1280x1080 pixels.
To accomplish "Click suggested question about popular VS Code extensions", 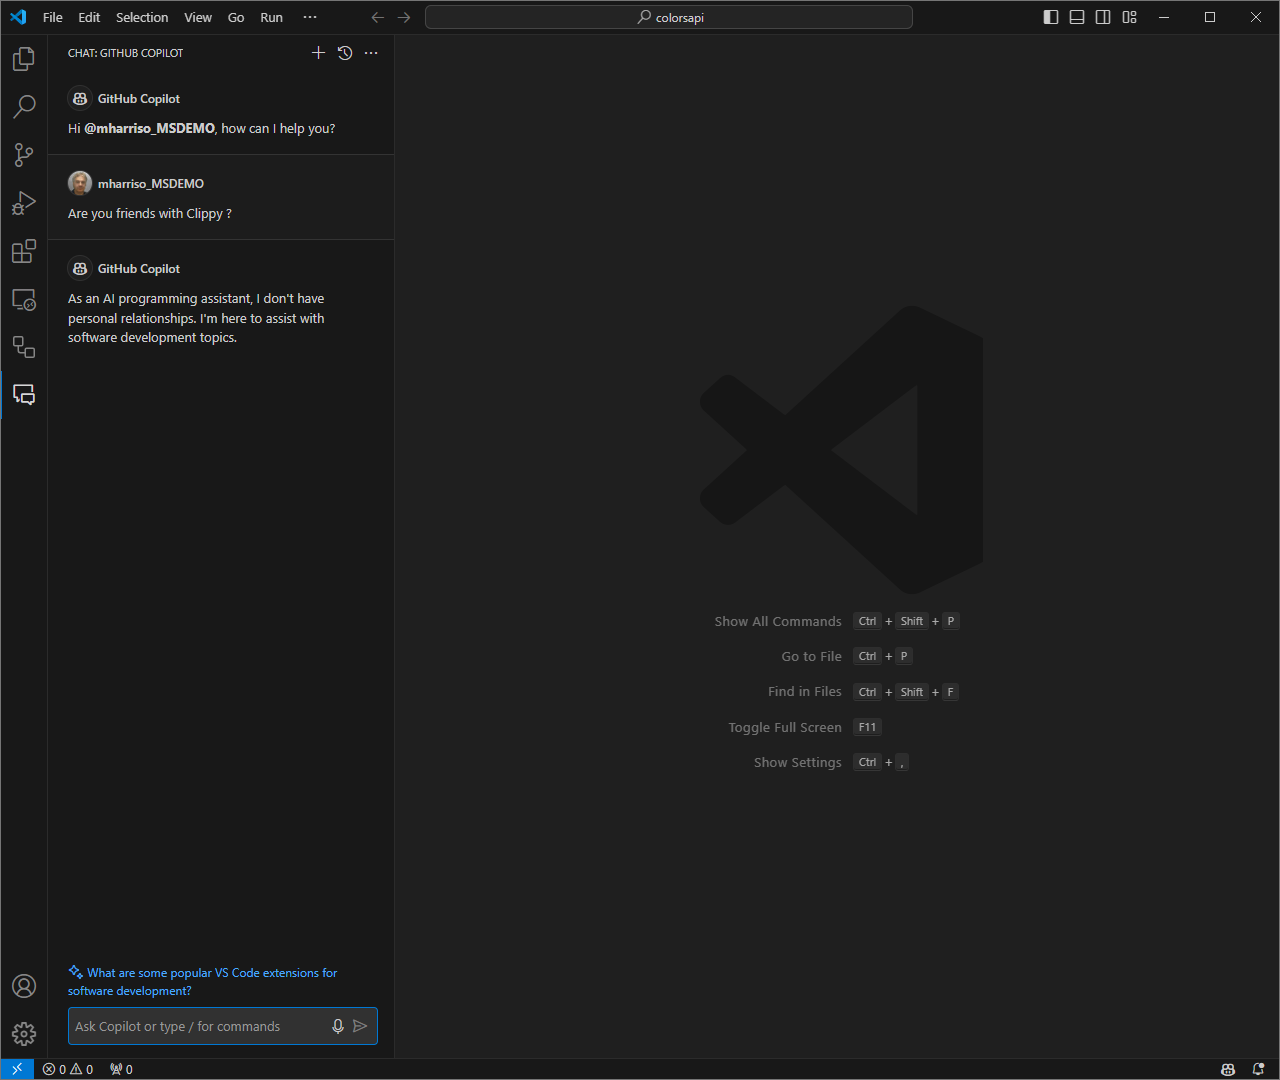I will (x=202, y=981).
